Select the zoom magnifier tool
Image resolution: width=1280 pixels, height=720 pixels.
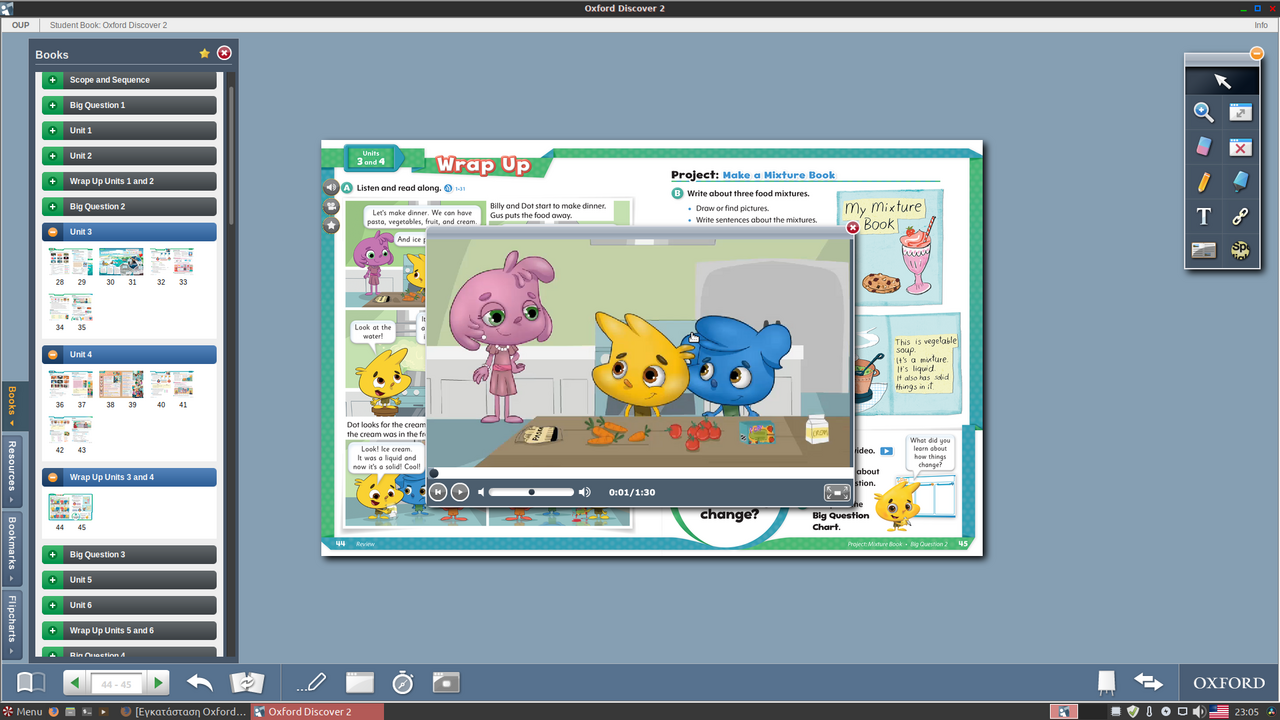(x=1204, y=113)
